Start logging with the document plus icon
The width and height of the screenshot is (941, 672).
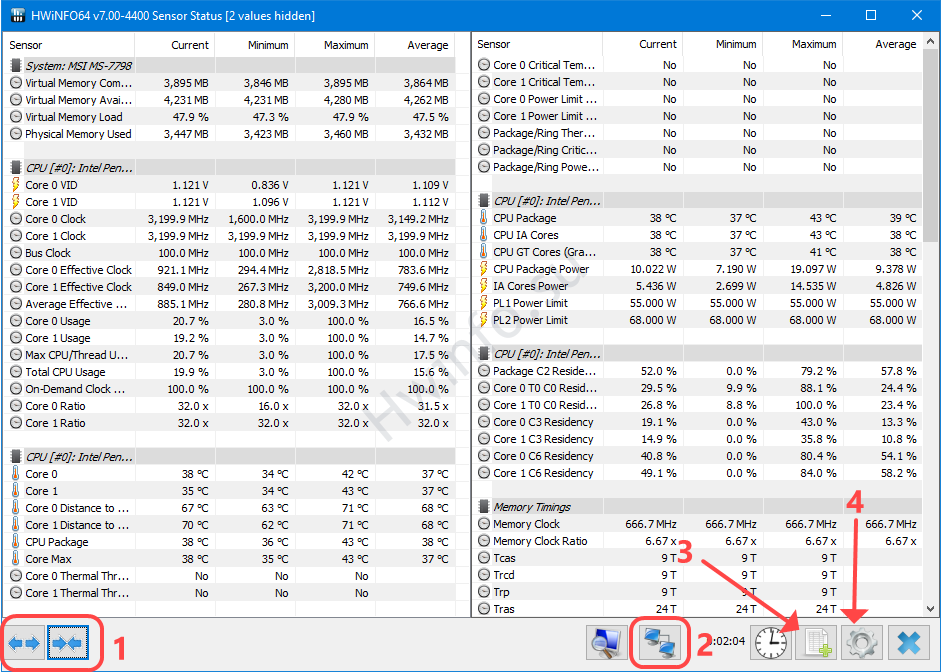[x=814, y=643]
